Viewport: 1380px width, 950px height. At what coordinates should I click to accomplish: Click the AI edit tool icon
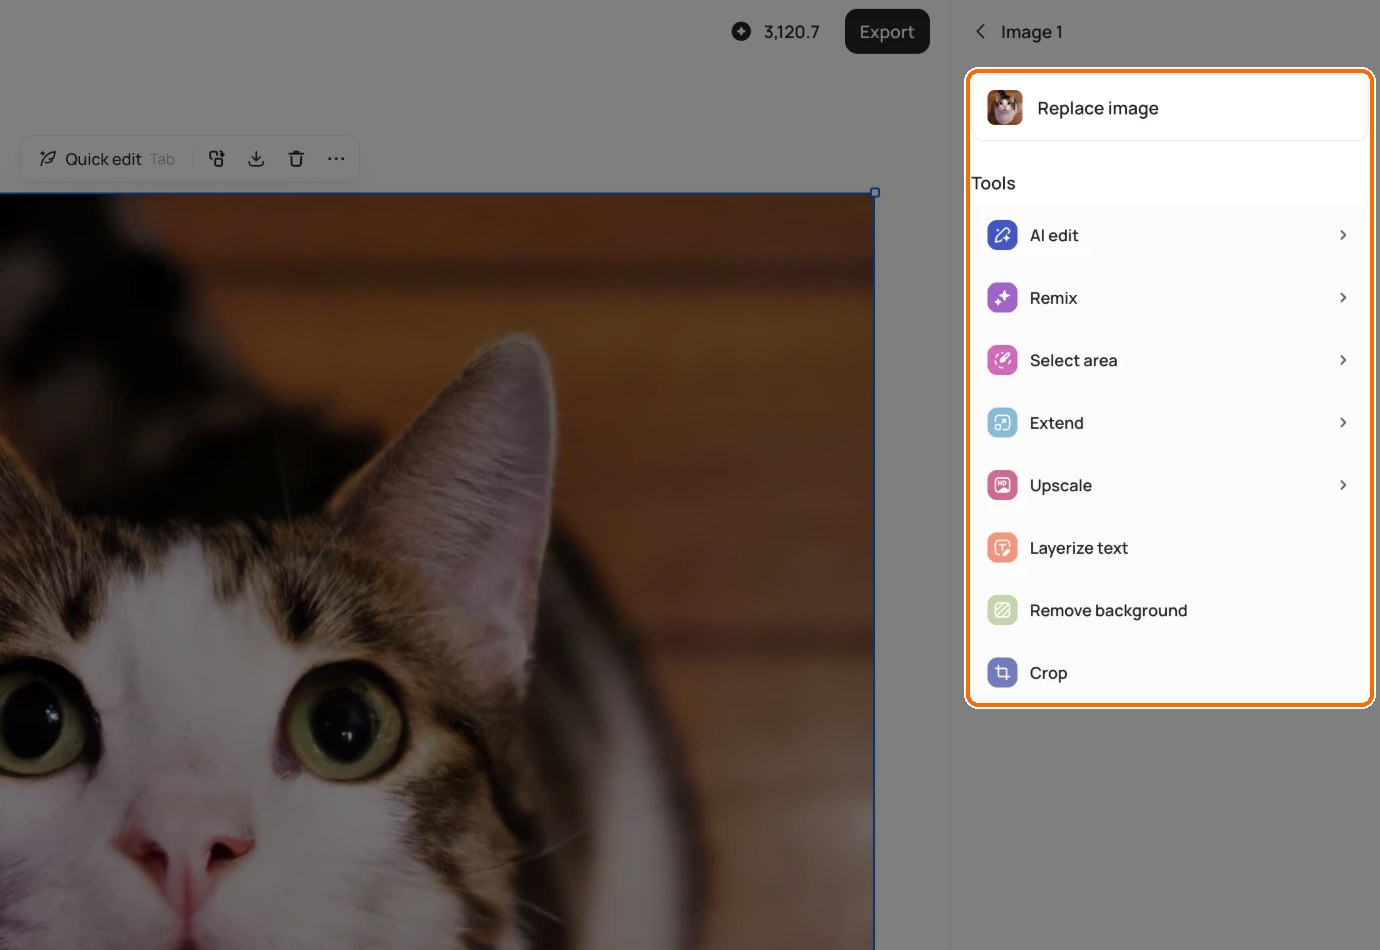[x=1002, y=235]
